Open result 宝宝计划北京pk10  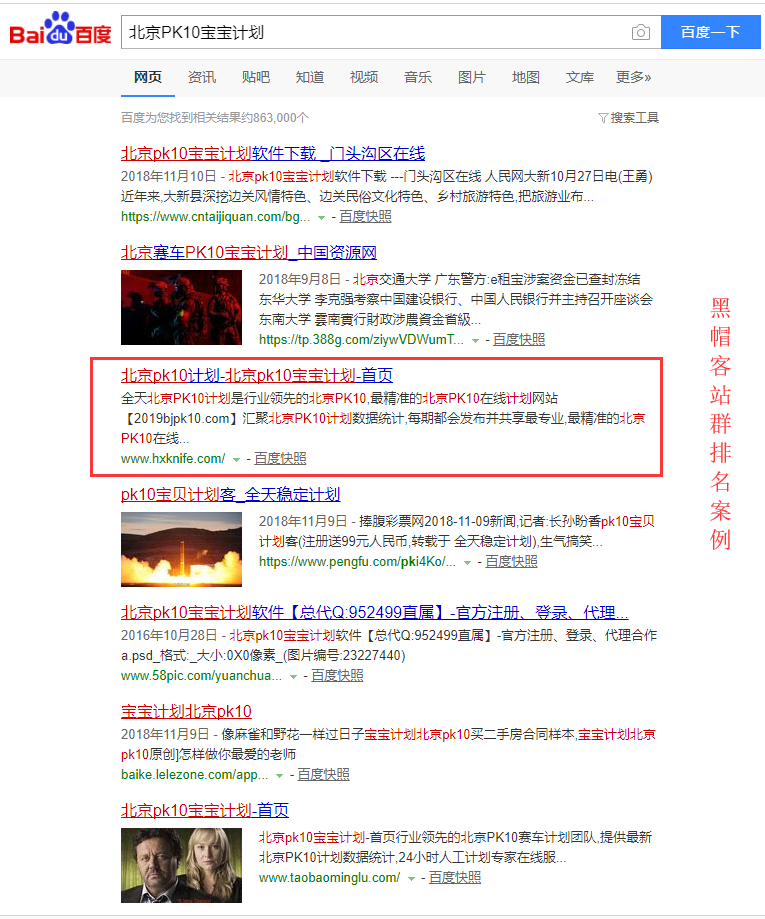coord(186,712)
